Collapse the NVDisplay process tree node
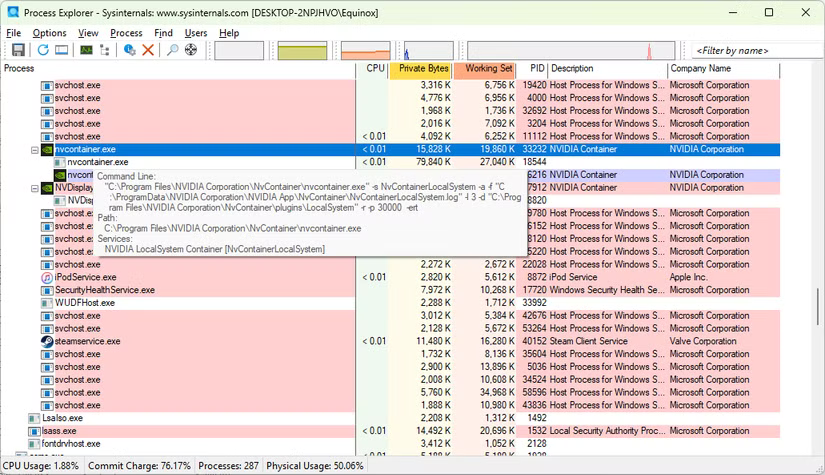Viewport: 825px width, 475px height. click(34, 187)
